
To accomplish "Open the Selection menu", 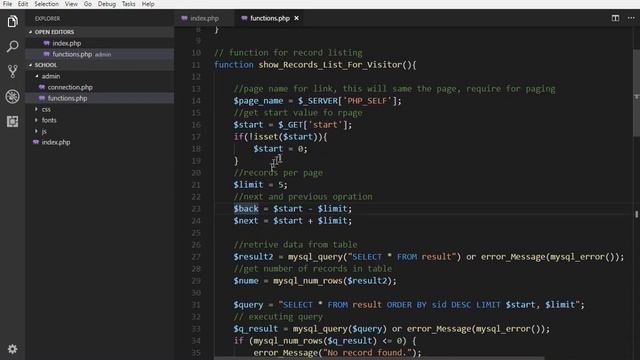I will 46,4.
